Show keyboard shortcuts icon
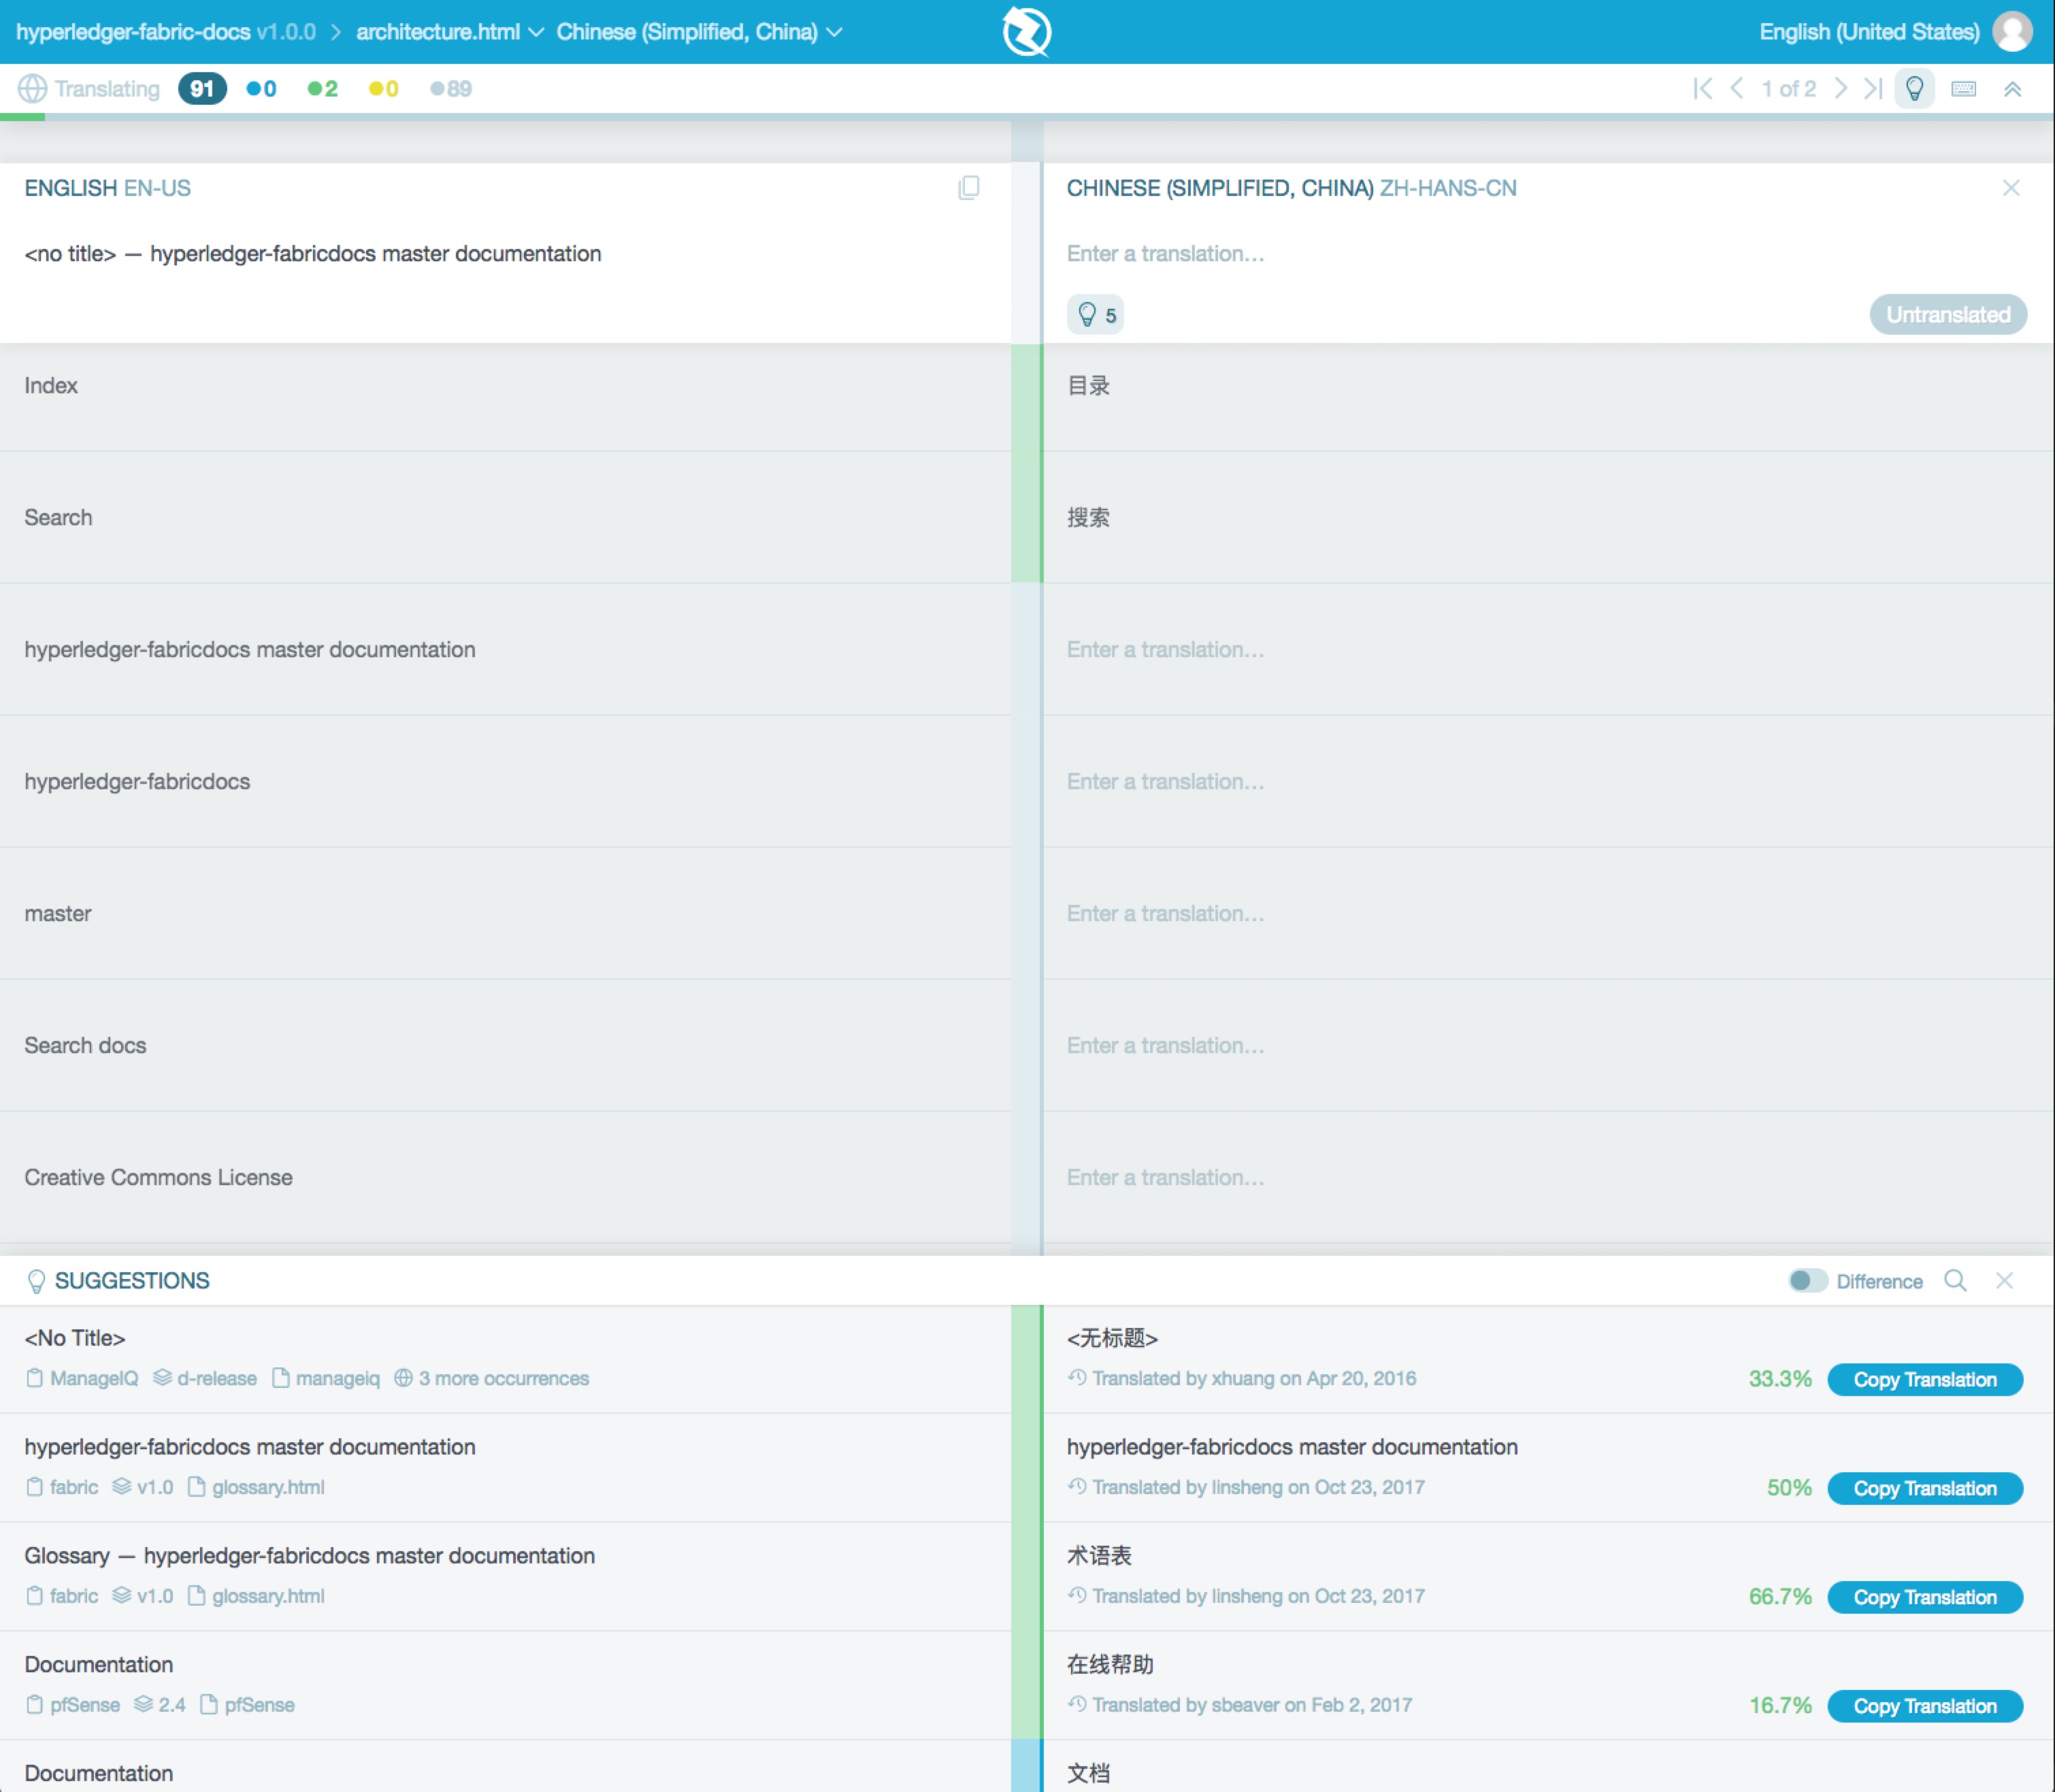Image resolution: width=2055 pixels, height=1792 pixels. click(1964, 89)
